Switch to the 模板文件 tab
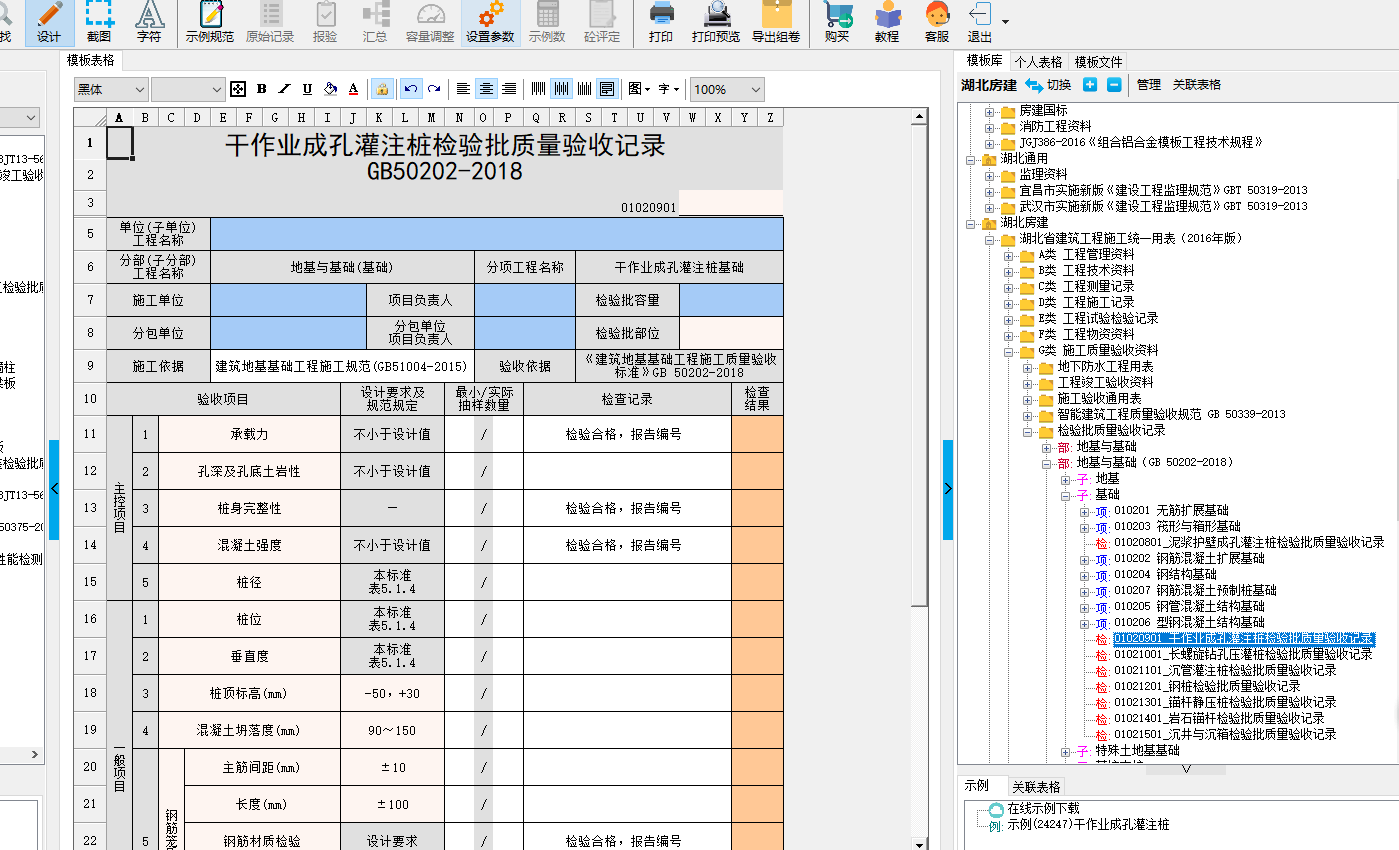The height and width of the screenshot is (850, 1399). (1098, 62)
